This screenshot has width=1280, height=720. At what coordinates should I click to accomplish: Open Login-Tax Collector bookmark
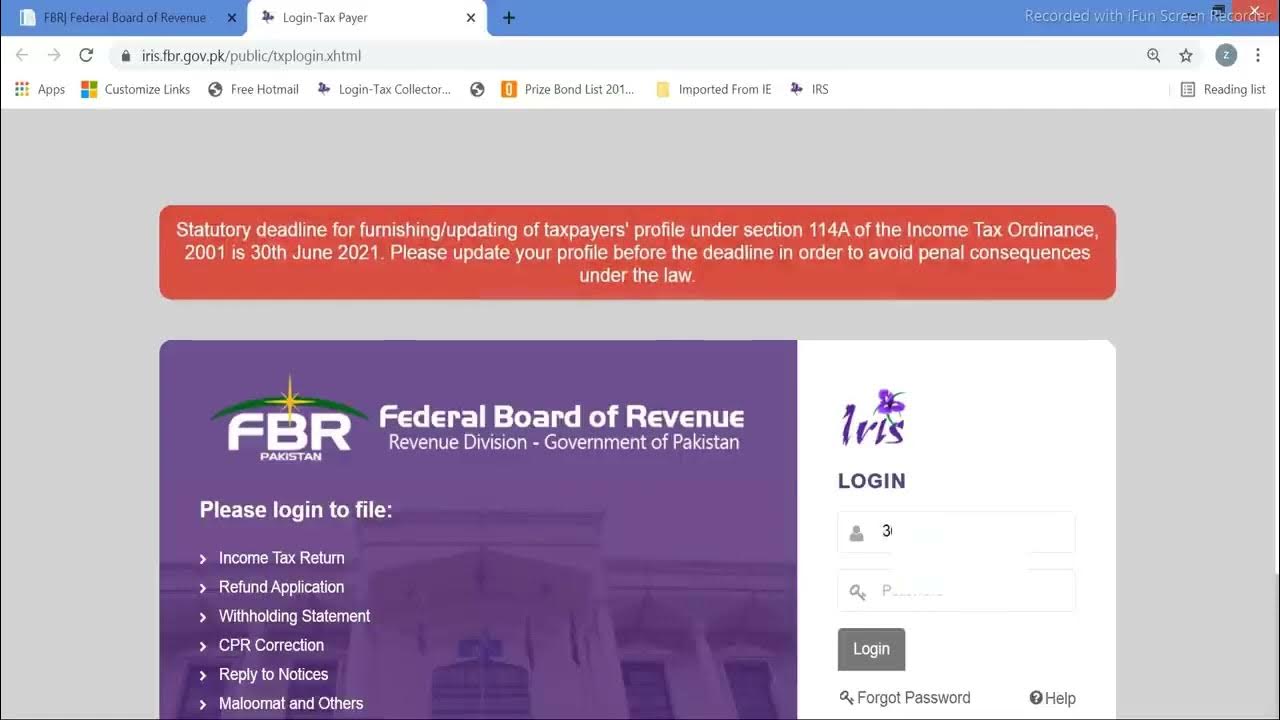(x=383, y=89)
